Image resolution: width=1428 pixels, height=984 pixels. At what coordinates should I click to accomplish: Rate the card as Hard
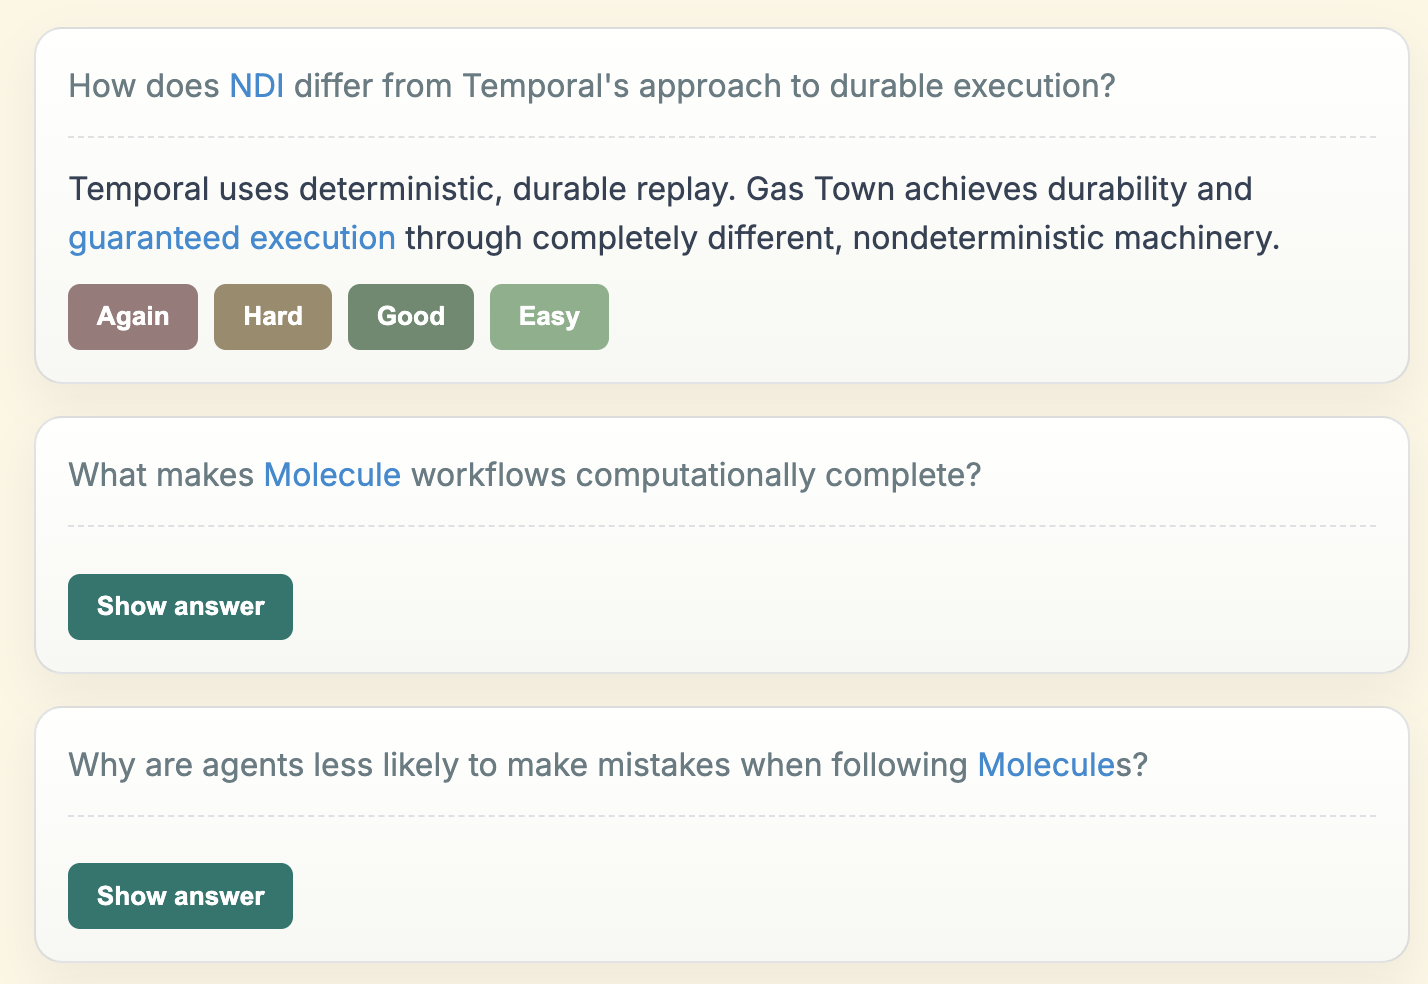[x=273, y=317]
